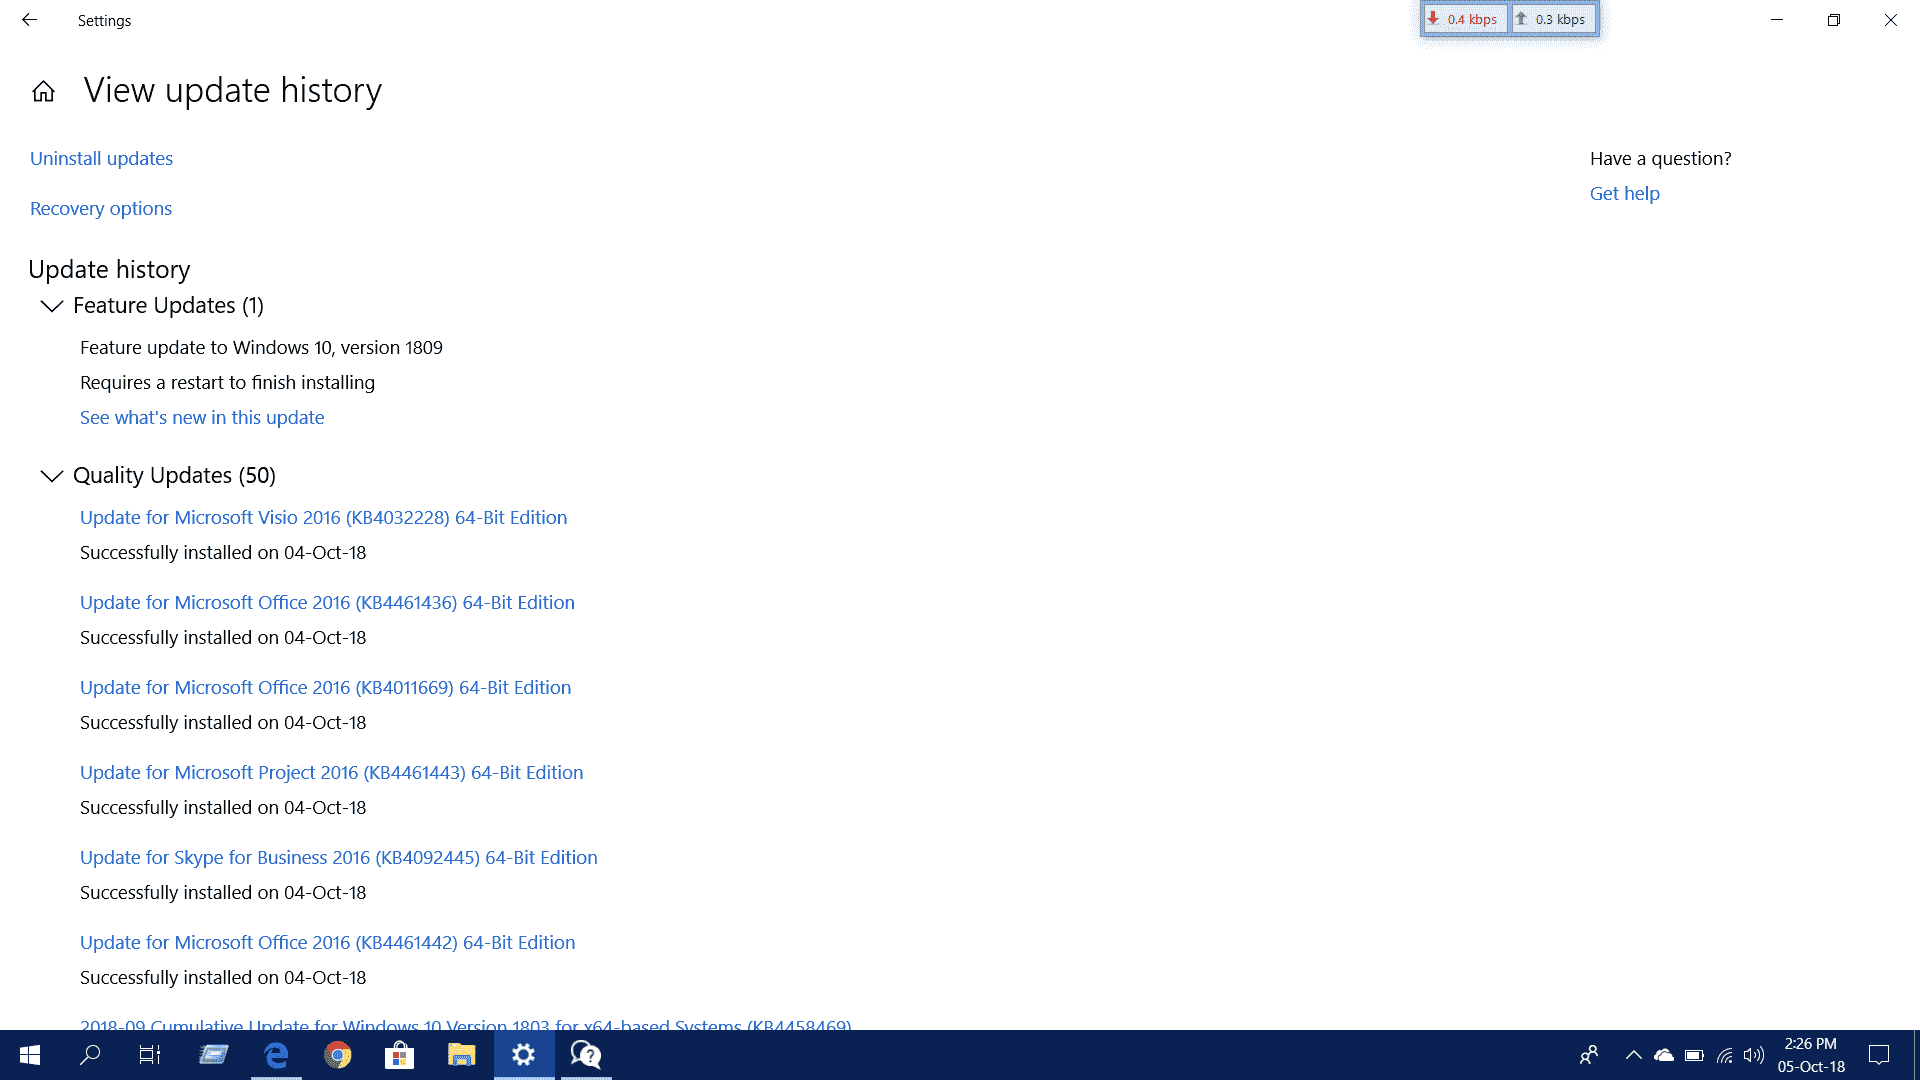Show hidden system tray icons
The image size is (1920, 1080).
click(x=1634, y=1055)
